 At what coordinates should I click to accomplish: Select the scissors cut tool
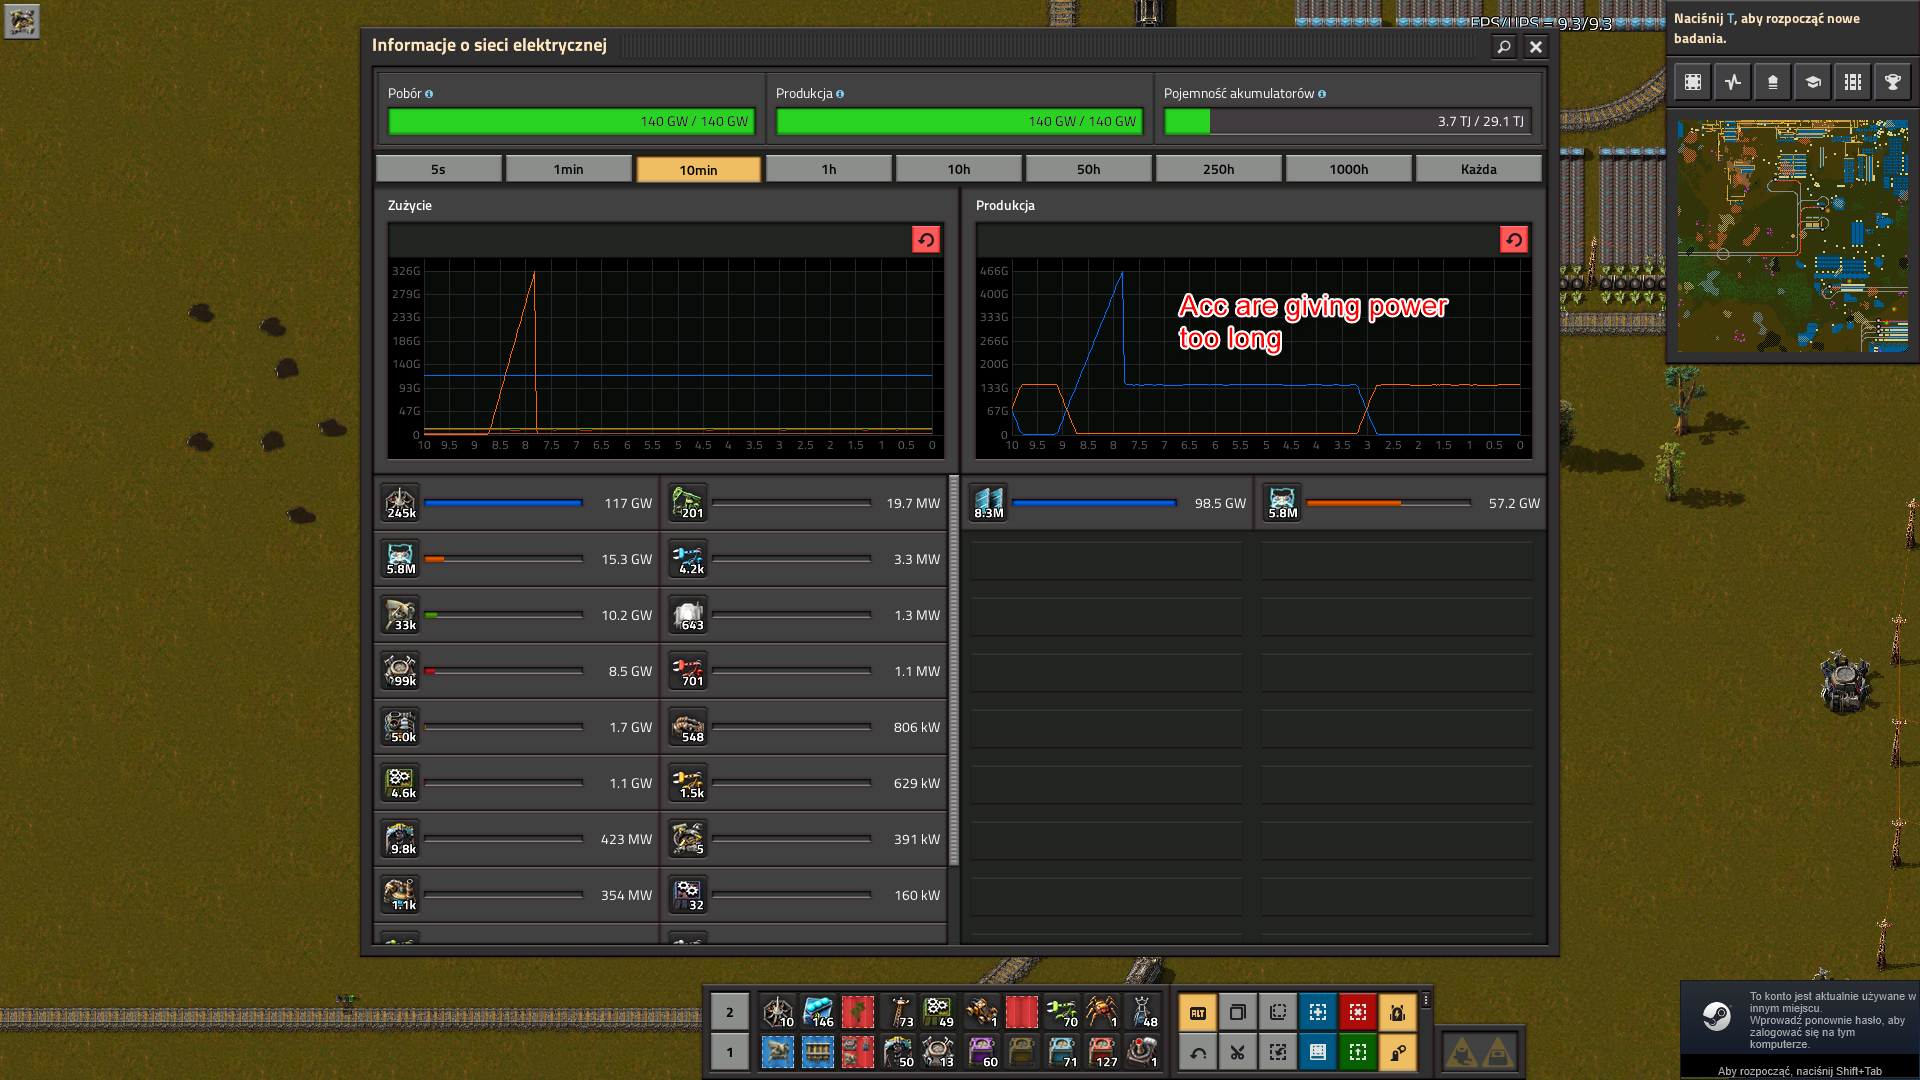[x=1237, y=1052]
